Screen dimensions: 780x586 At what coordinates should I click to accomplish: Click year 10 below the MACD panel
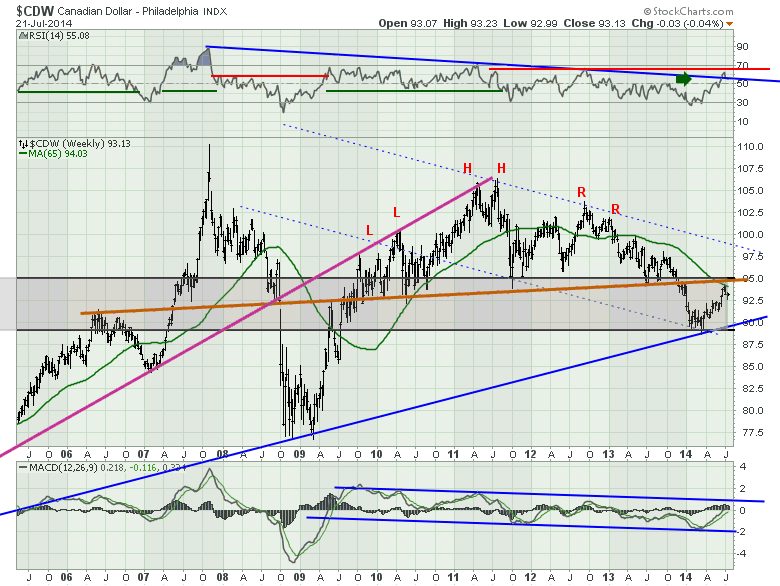[x=377, y=578]
